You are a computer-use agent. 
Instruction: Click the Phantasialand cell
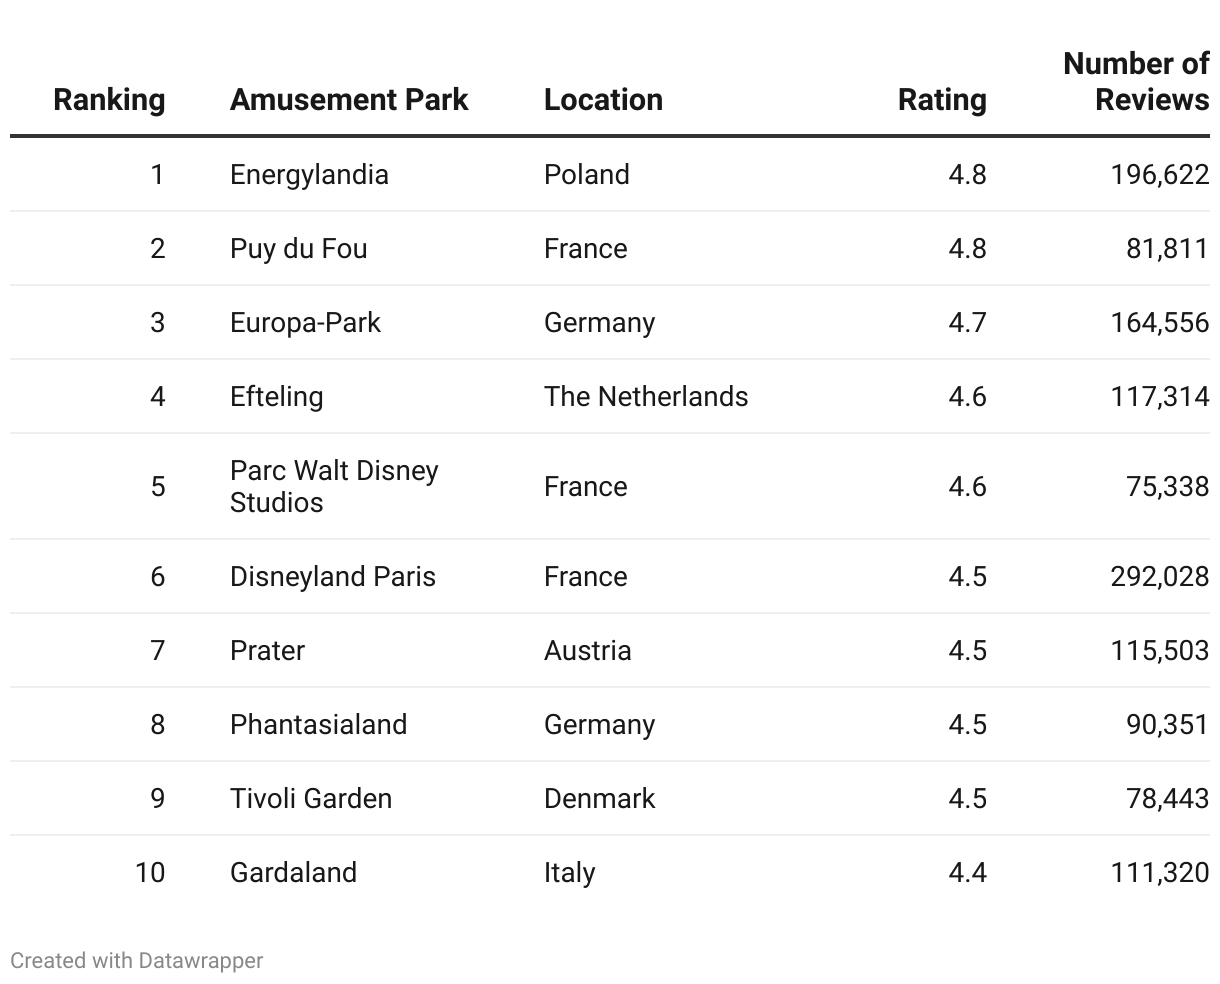pos(318,725)
